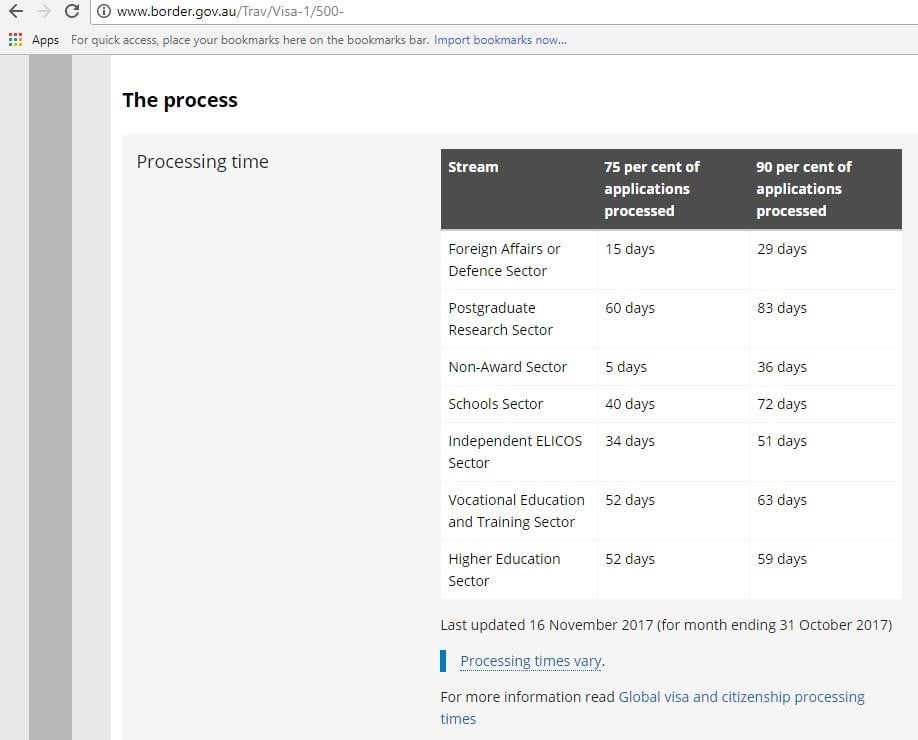
Task: Click the Stream column header
Action: click(473, 167)
